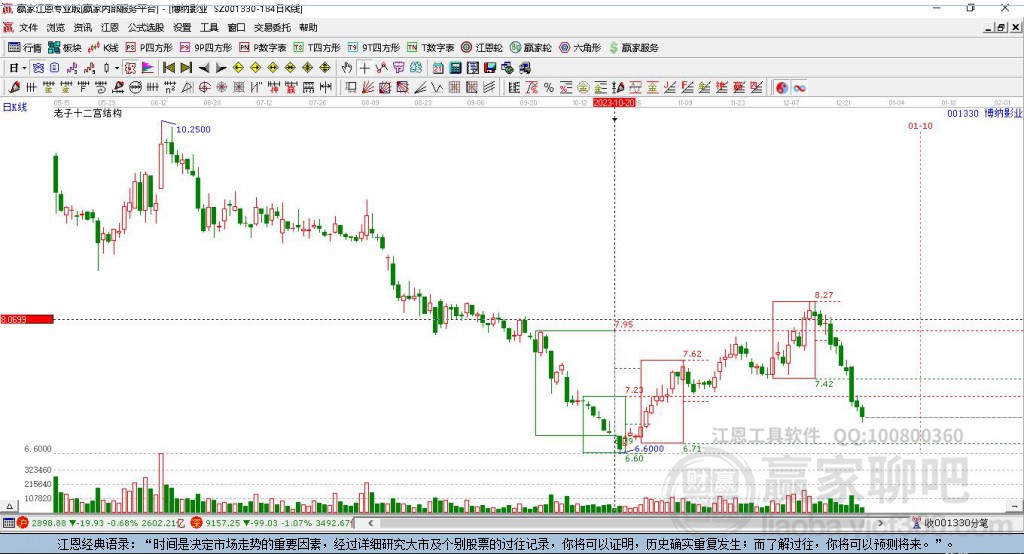The width and height of the screenshot is (1024, 554).
Task: Open the 板块 sector view
Action: (64, 48)
